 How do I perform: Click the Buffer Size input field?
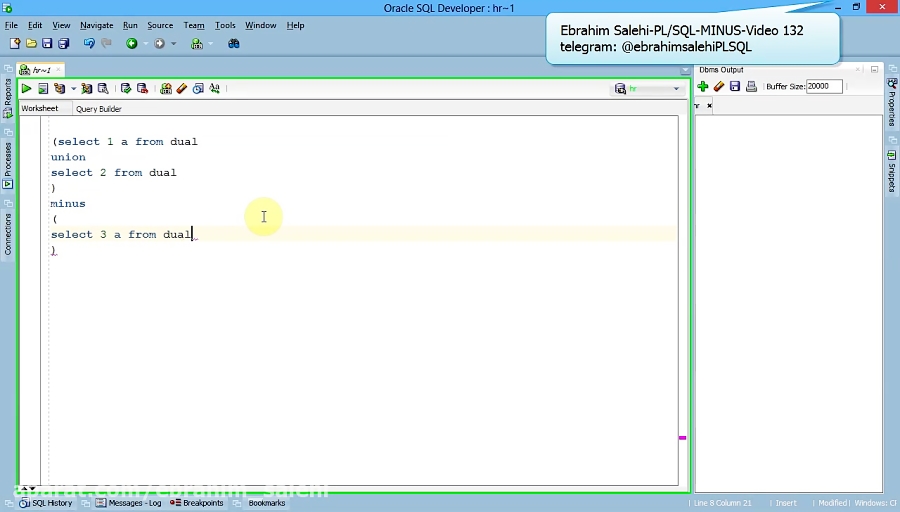824,87
